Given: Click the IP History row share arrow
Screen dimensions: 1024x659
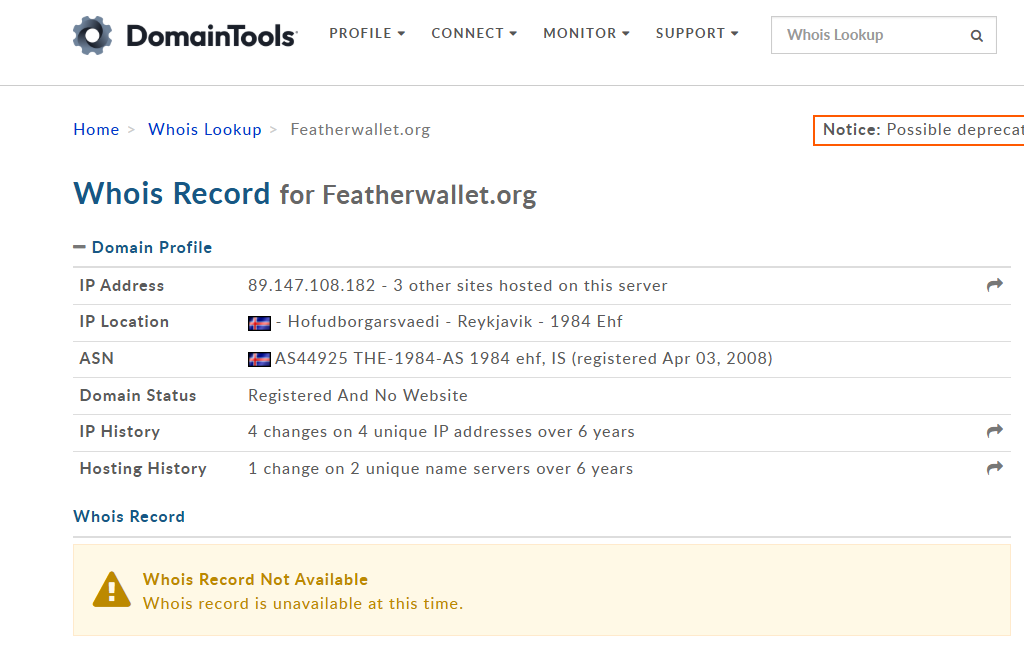Looking at the screenshot, I should pos(994,431).
